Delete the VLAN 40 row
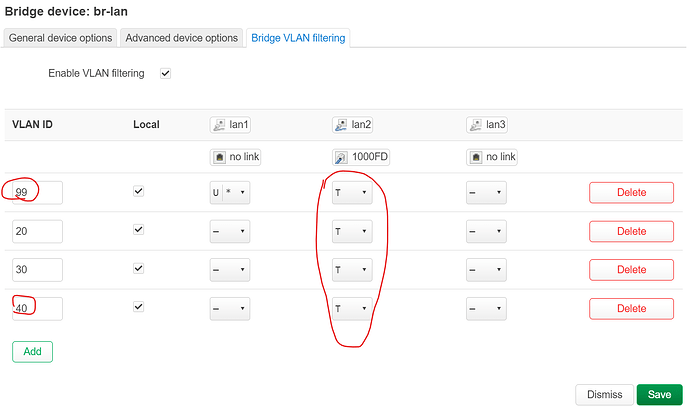Image resolution: width=690 pixels, height=407 pixels. point(631,308)
